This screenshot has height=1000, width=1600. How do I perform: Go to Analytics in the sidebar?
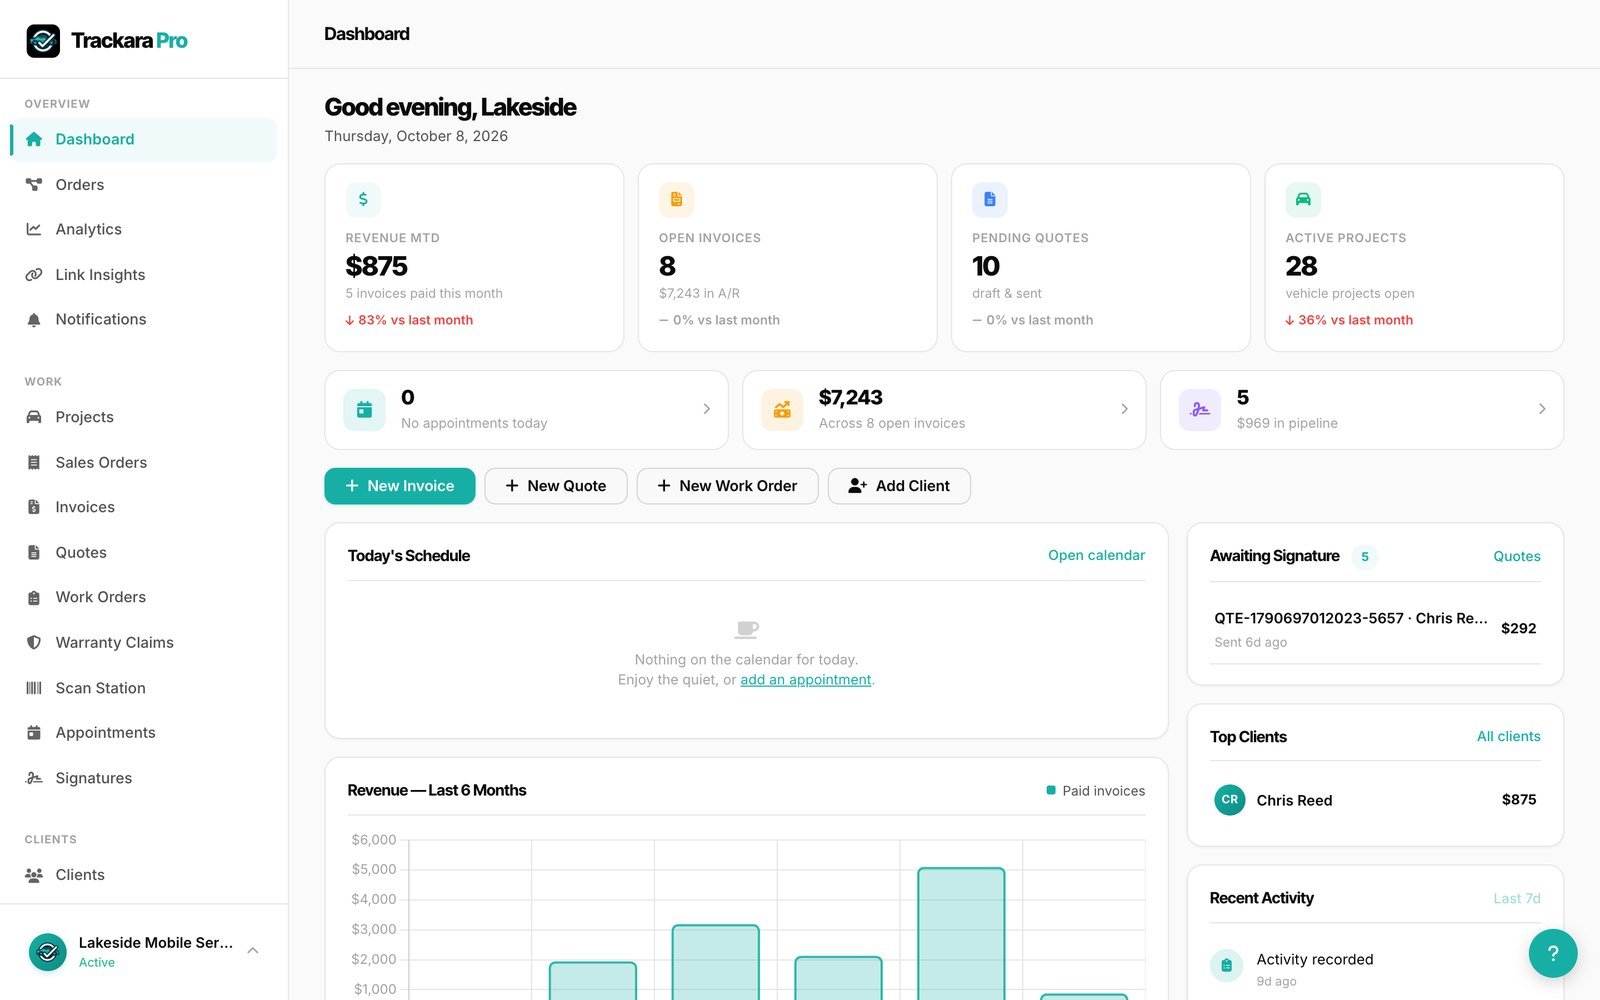pyautogui.click(x=144, y=229)
